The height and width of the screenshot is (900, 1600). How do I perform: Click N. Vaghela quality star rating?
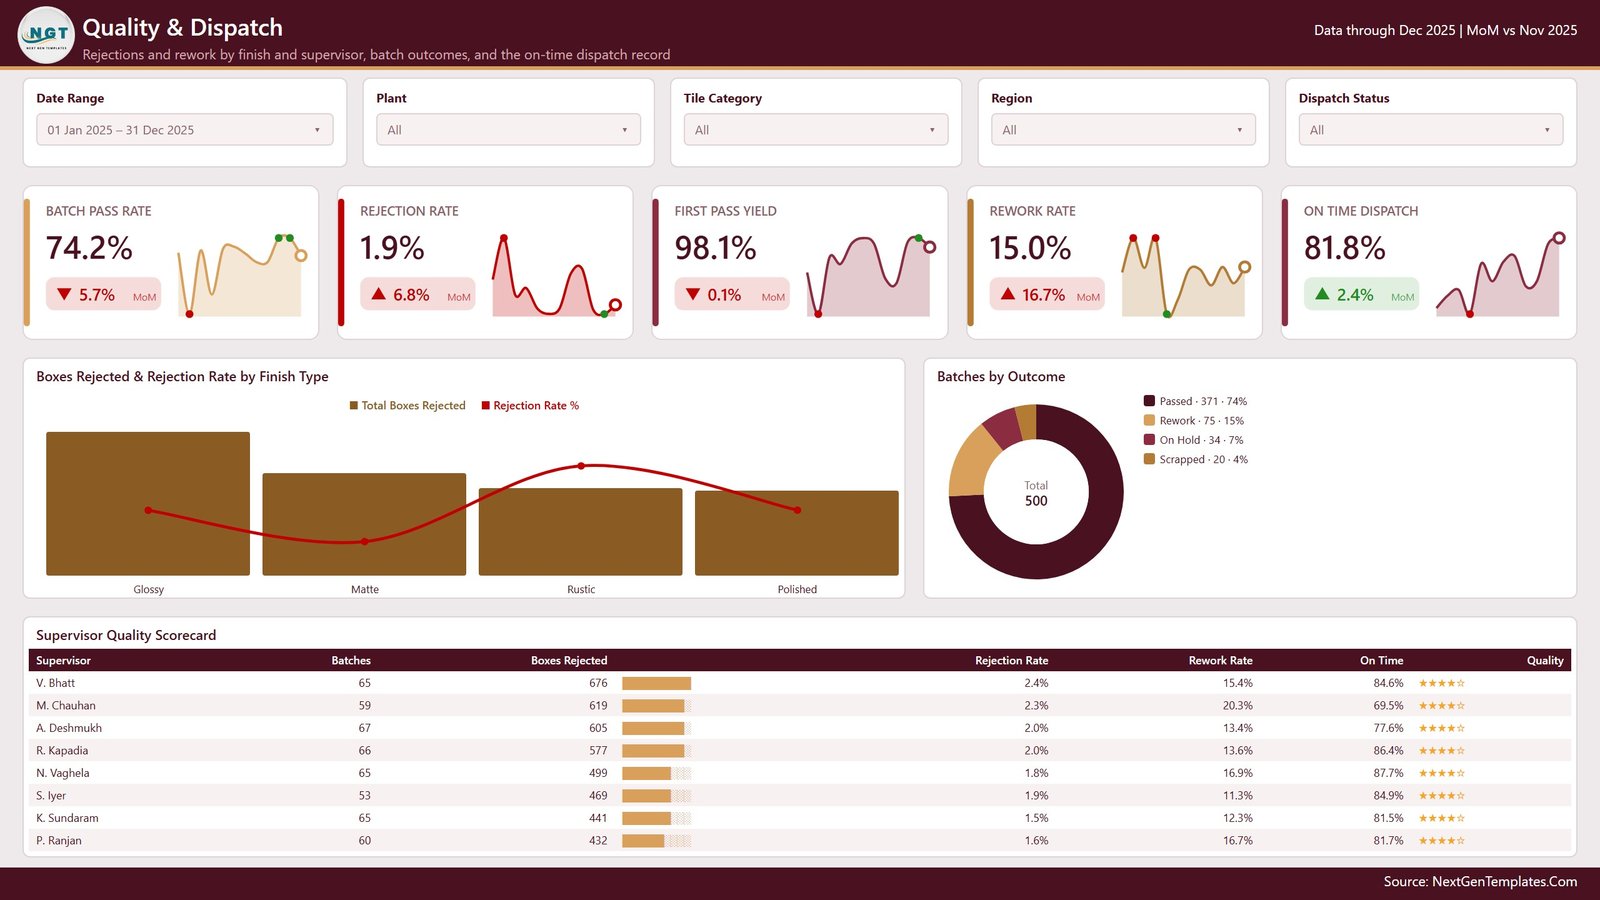(1442, 773)
